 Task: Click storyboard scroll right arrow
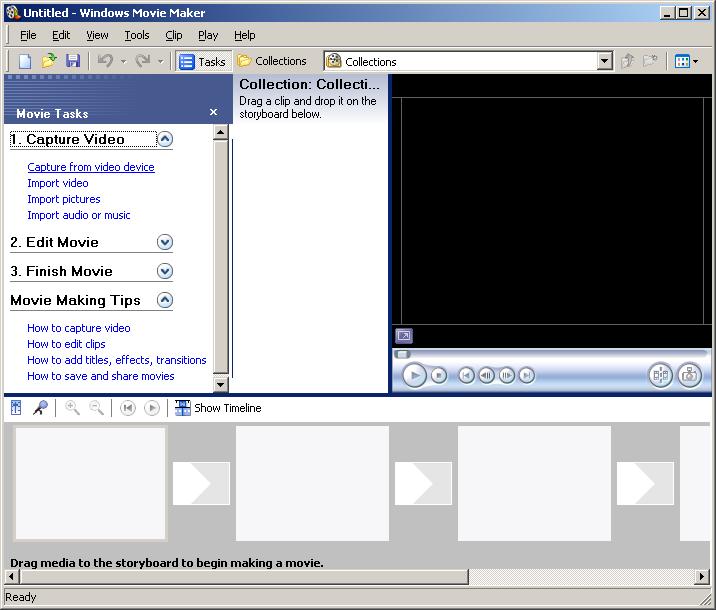point(701,577)
